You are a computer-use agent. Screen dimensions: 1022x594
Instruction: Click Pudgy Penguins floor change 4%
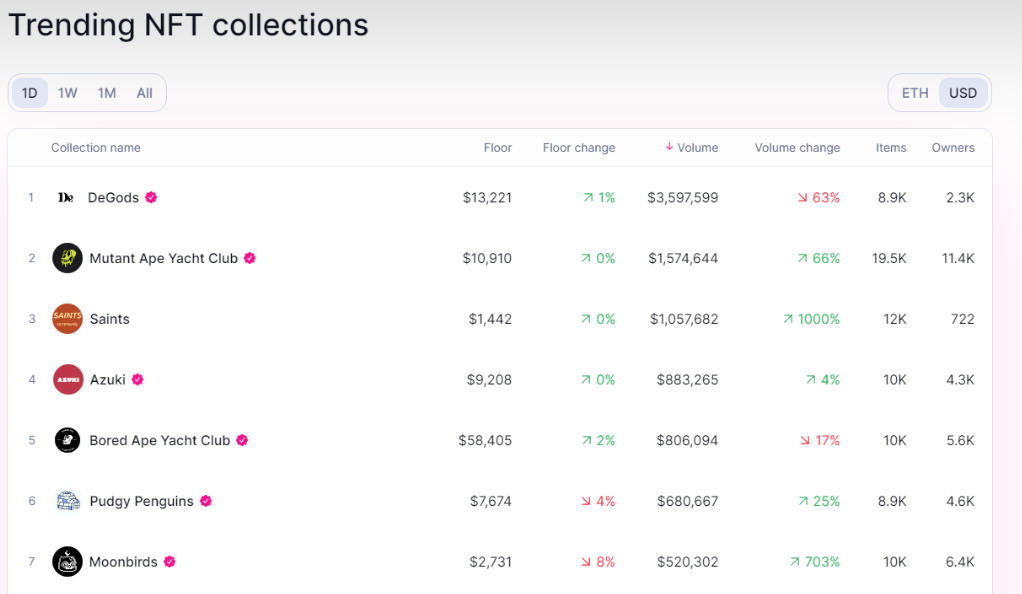point(598,501)
